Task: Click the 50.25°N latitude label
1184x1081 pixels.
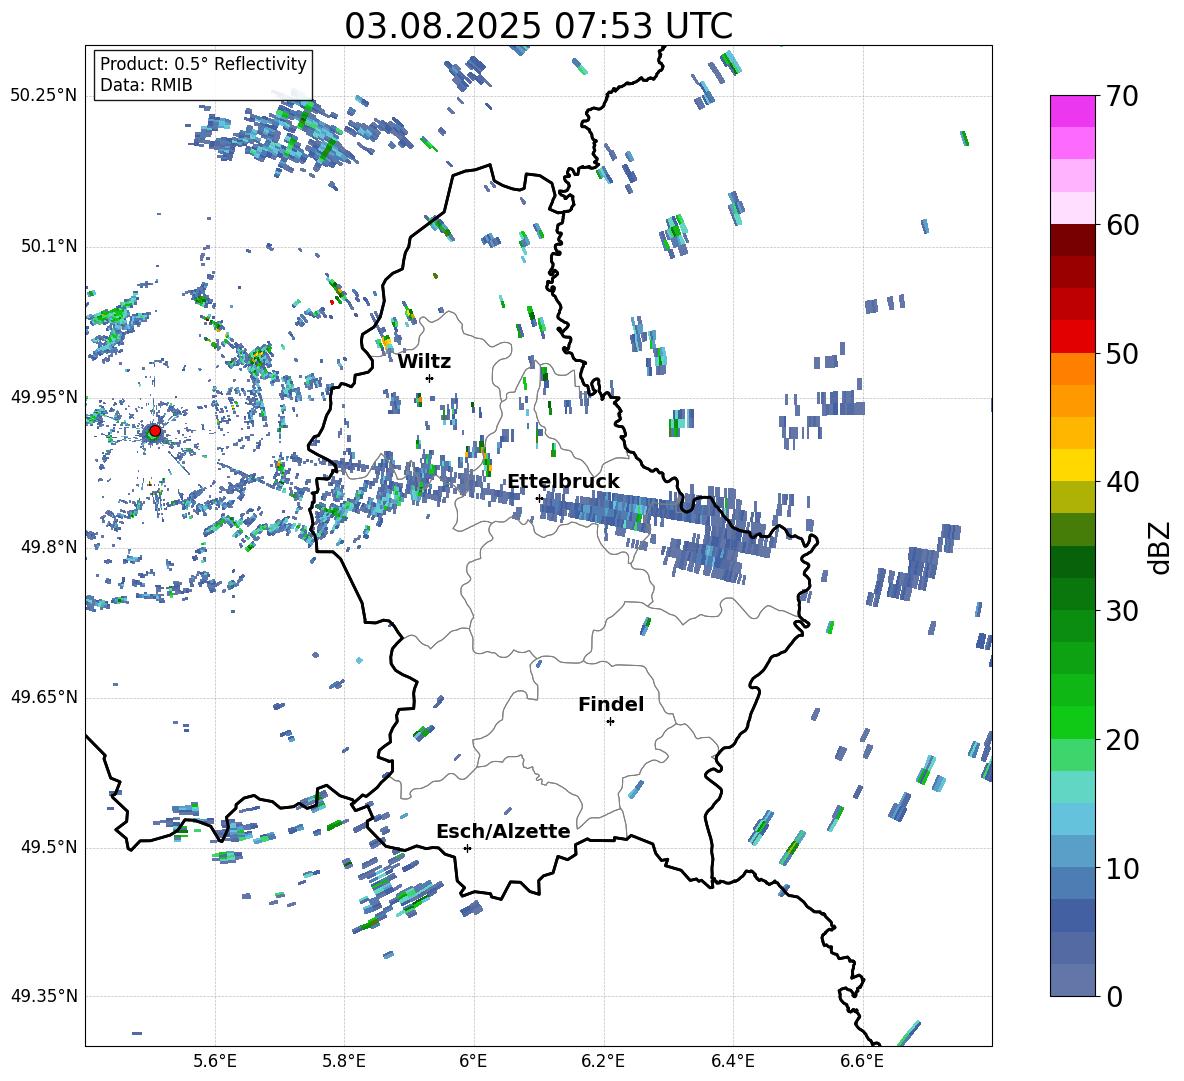Action: (44, 96)
